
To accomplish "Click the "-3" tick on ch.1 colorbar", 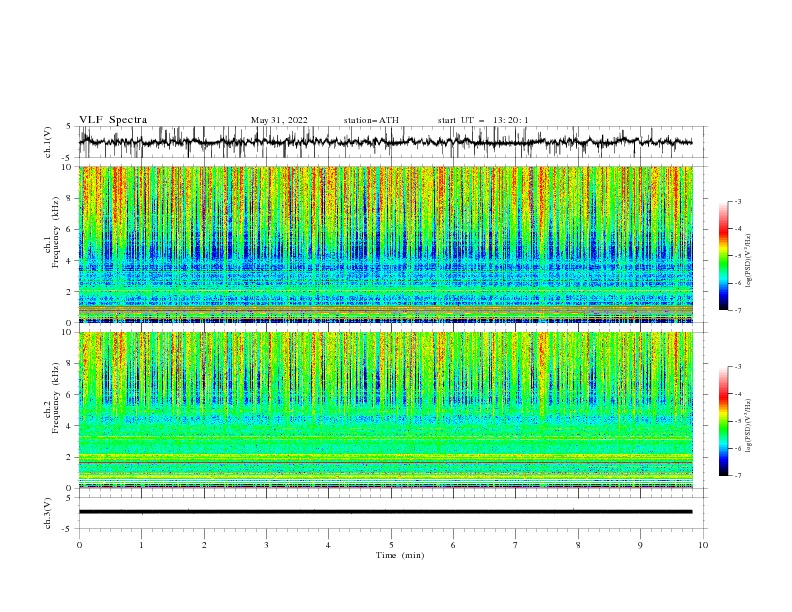I will pos(738,201).
